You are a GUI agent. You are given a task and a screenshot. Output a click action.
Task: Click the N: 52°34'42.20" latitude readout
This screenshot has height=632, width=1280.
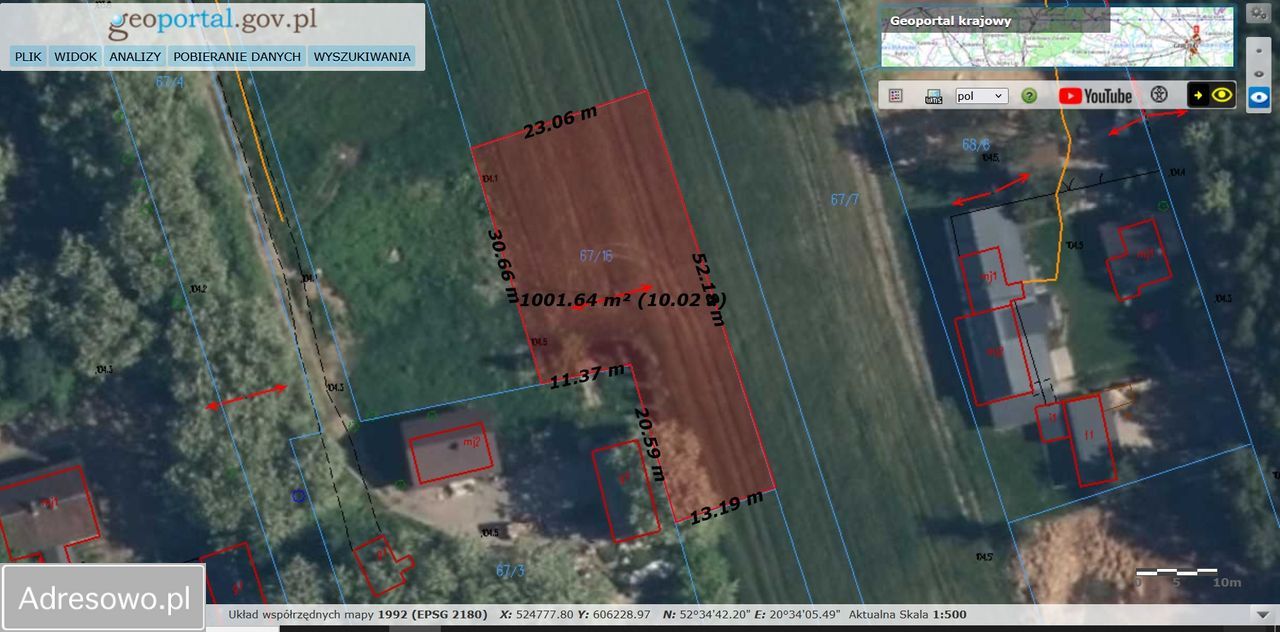[x=708, y=614]
